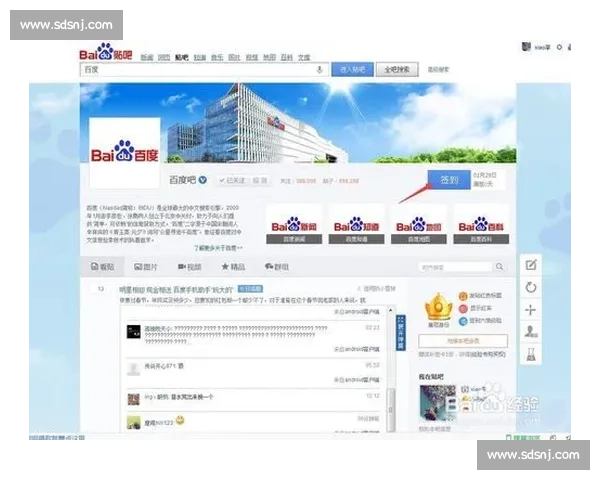The width and height of the screenshot is (600, 480).
Task: Open the first thread title 明星相邀
Action: coord(176,289)
